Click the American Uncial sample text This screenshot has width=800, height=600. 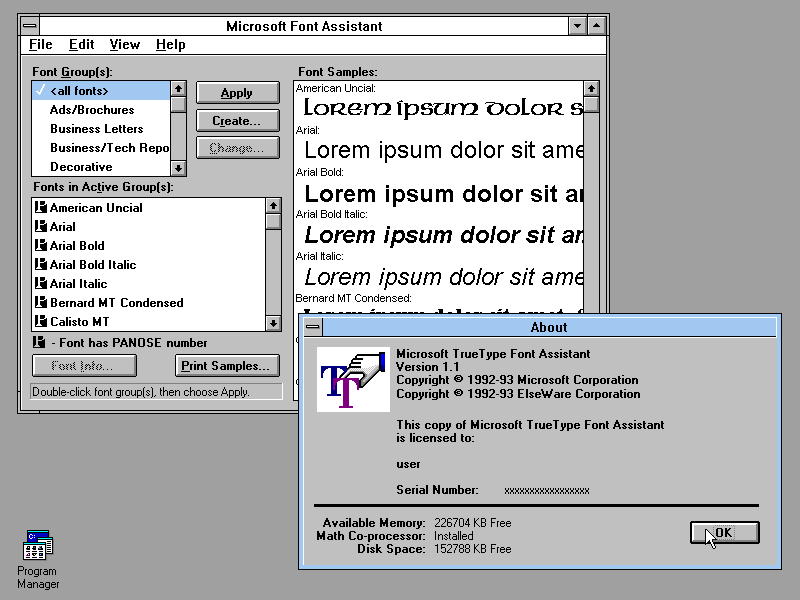pos(443,108)
